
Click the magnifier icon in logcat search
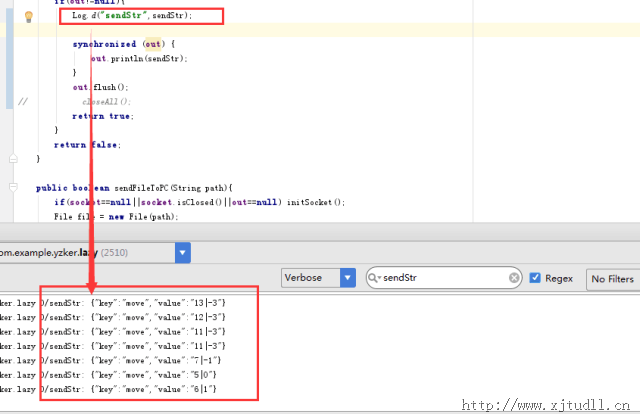click(x=374, y=278)
